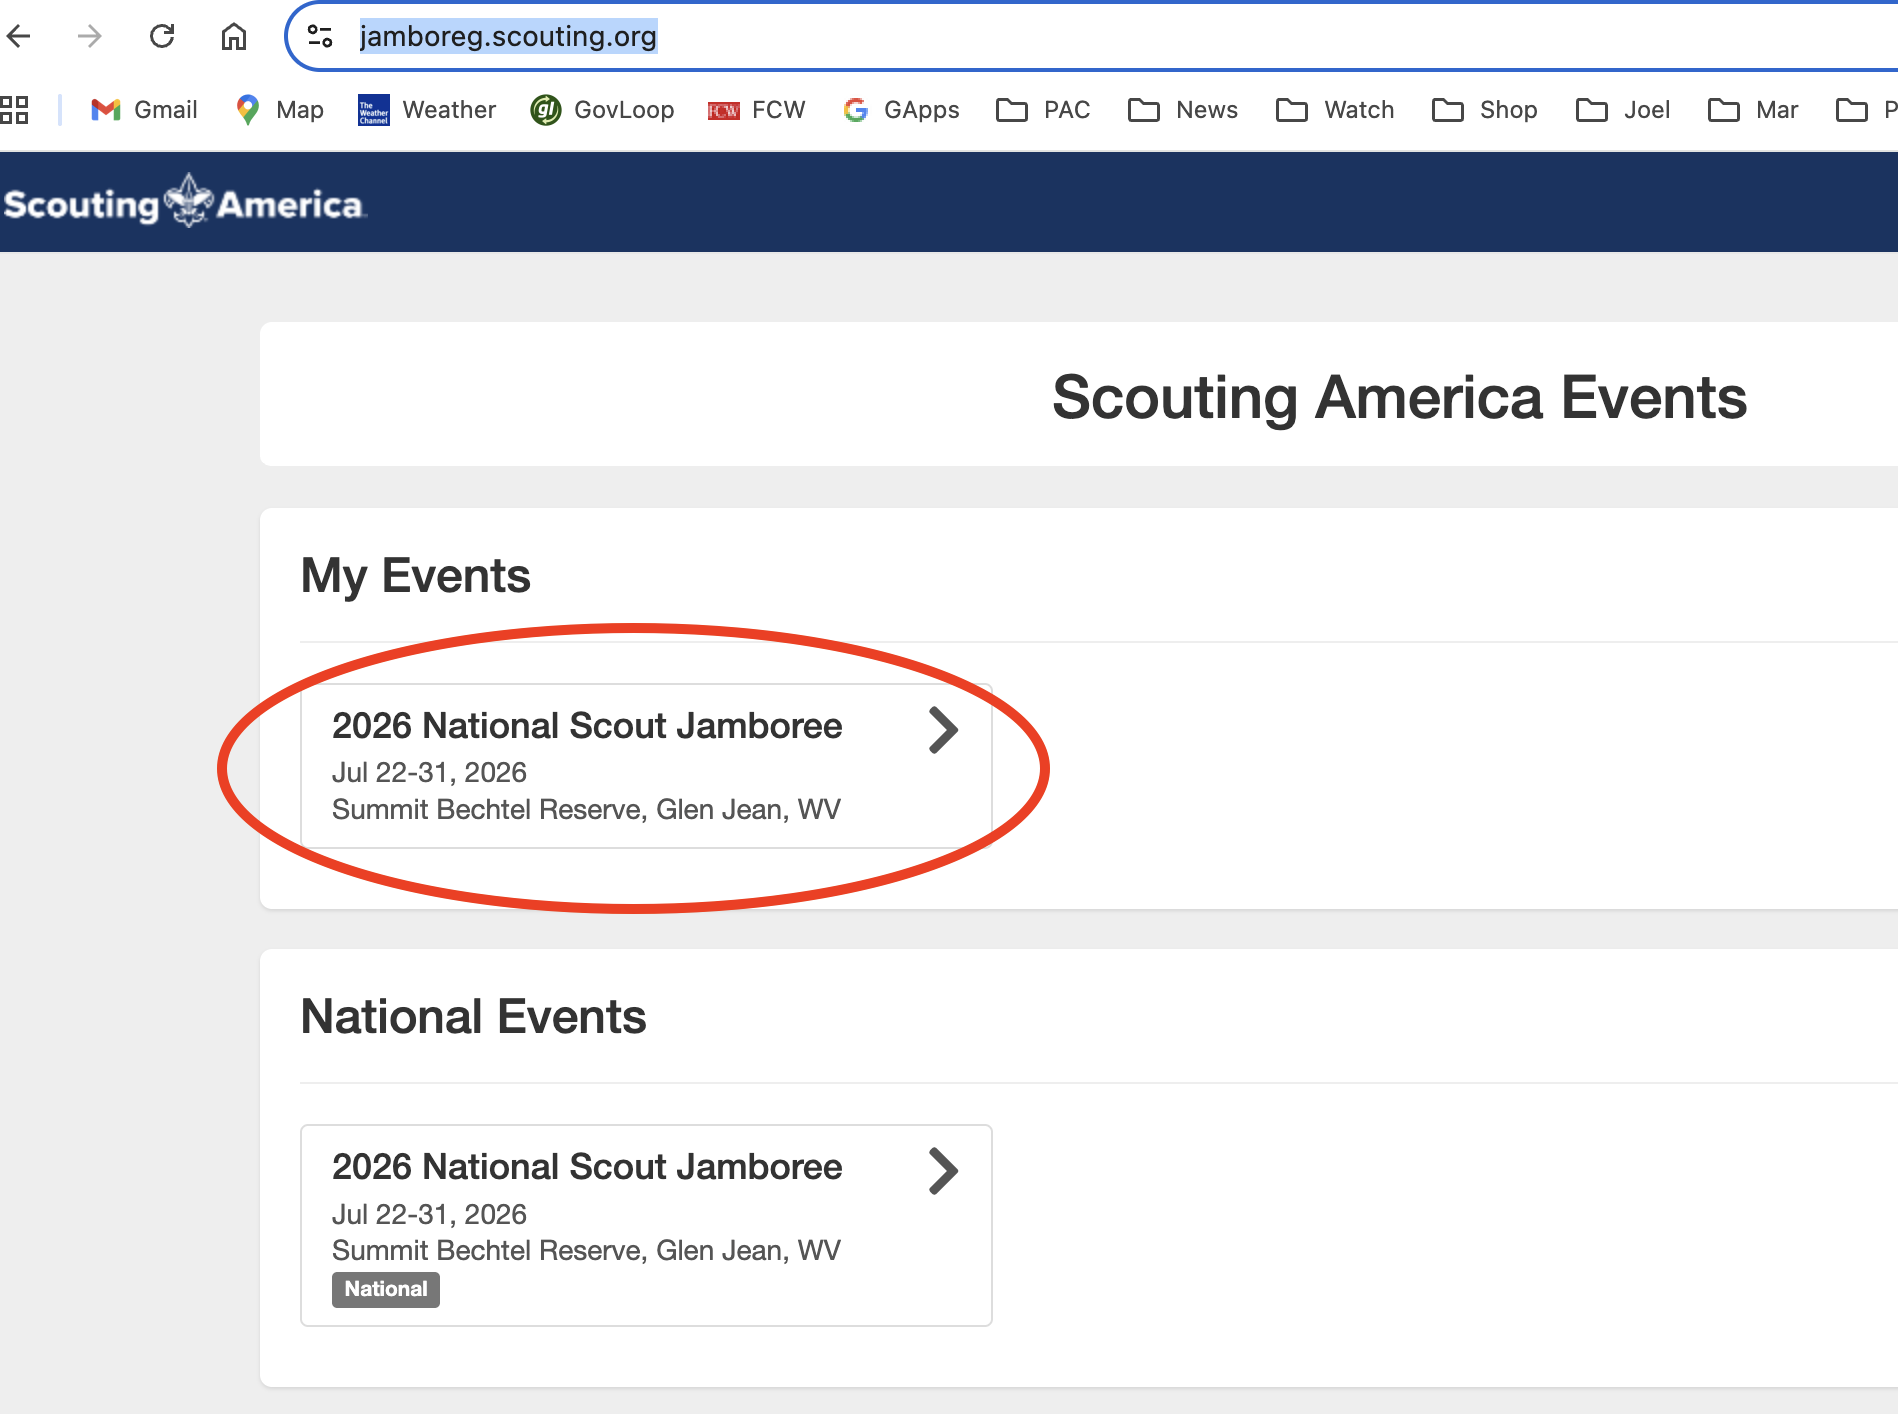The width and height of the screenshot is (1898, 1414).
Task: Expand the PAC bookmarks folder
Action: [x=1043, y=110]
